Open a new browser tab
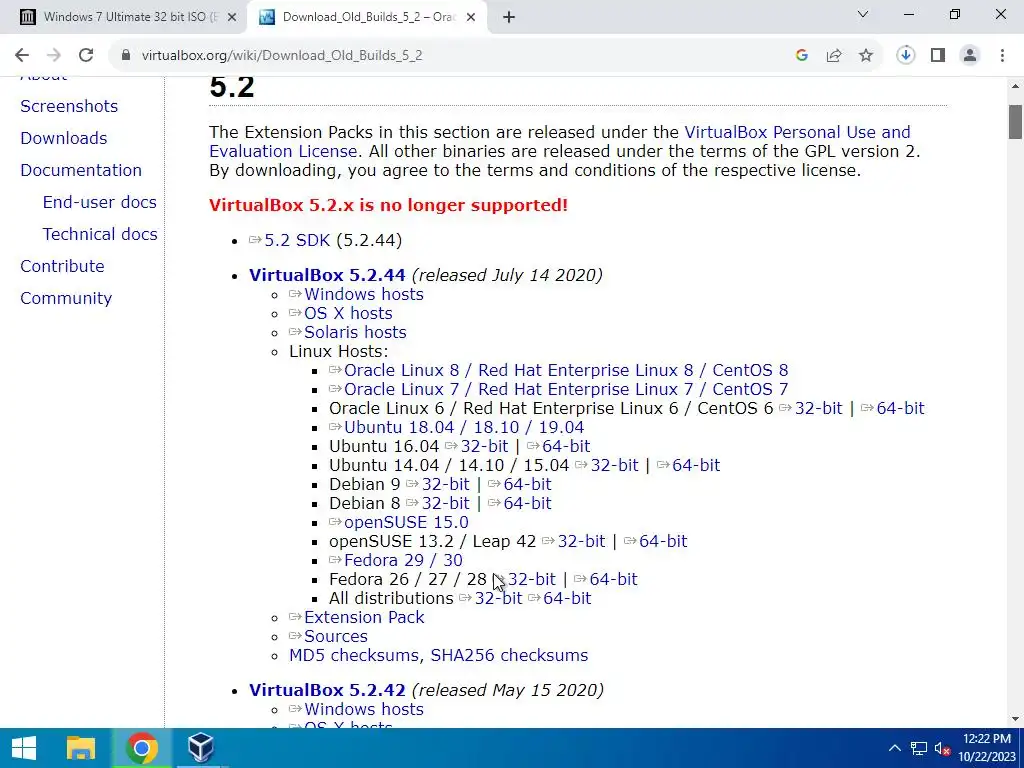 click(509, 18)
